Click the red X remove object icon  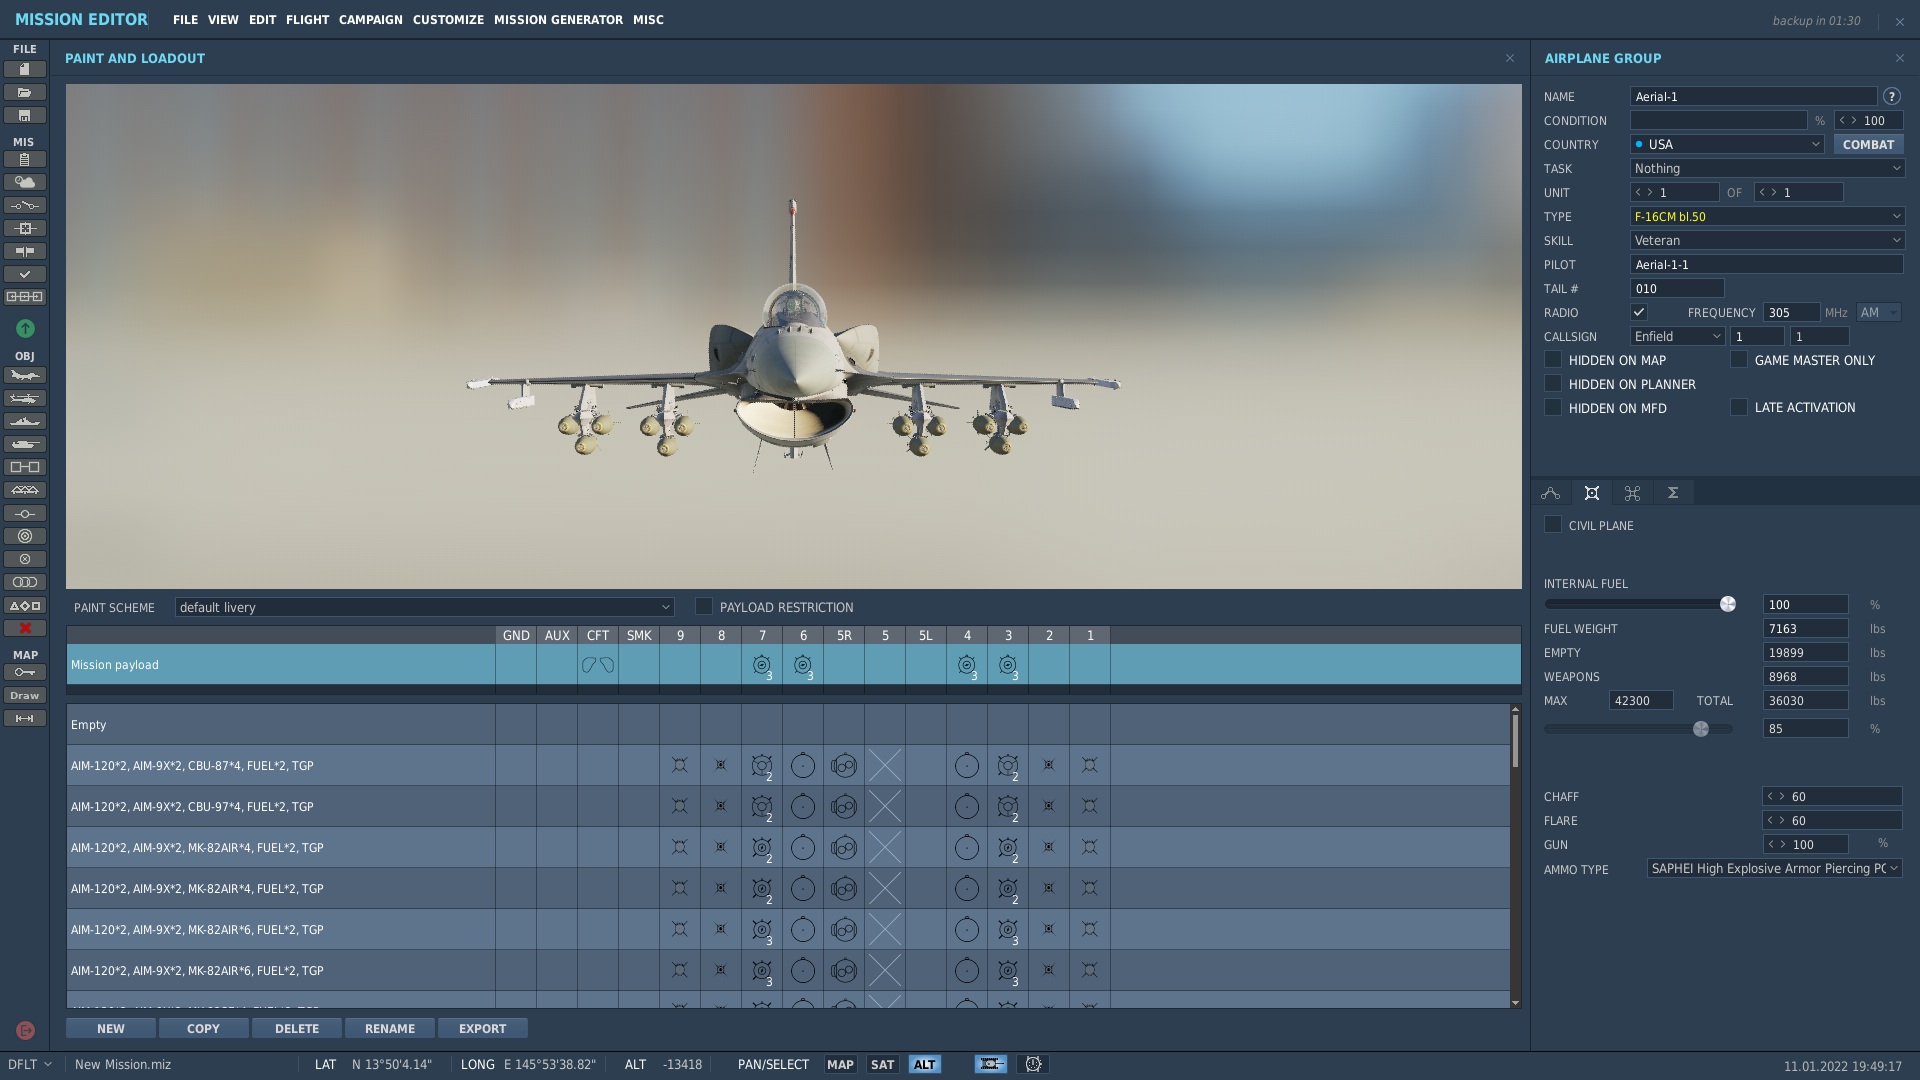(25, 628)
